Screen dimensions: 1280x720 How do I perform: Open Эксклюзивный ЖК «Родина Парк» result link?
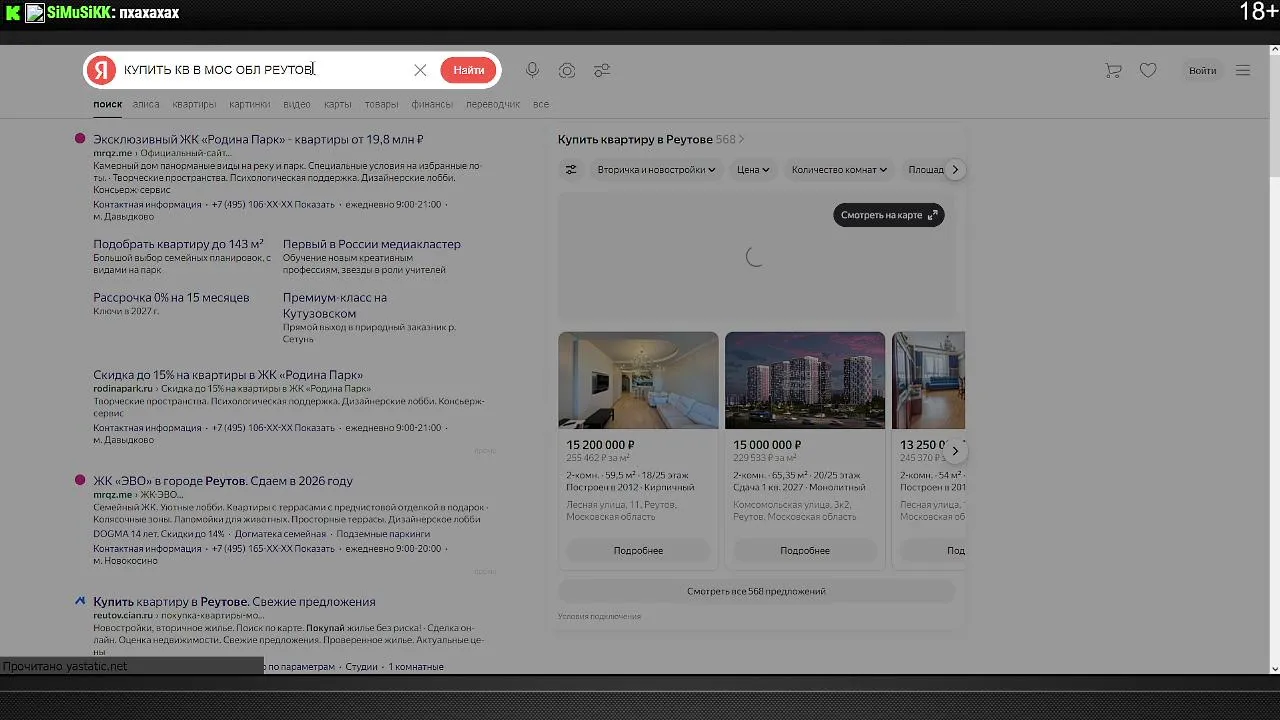(258, 140)
